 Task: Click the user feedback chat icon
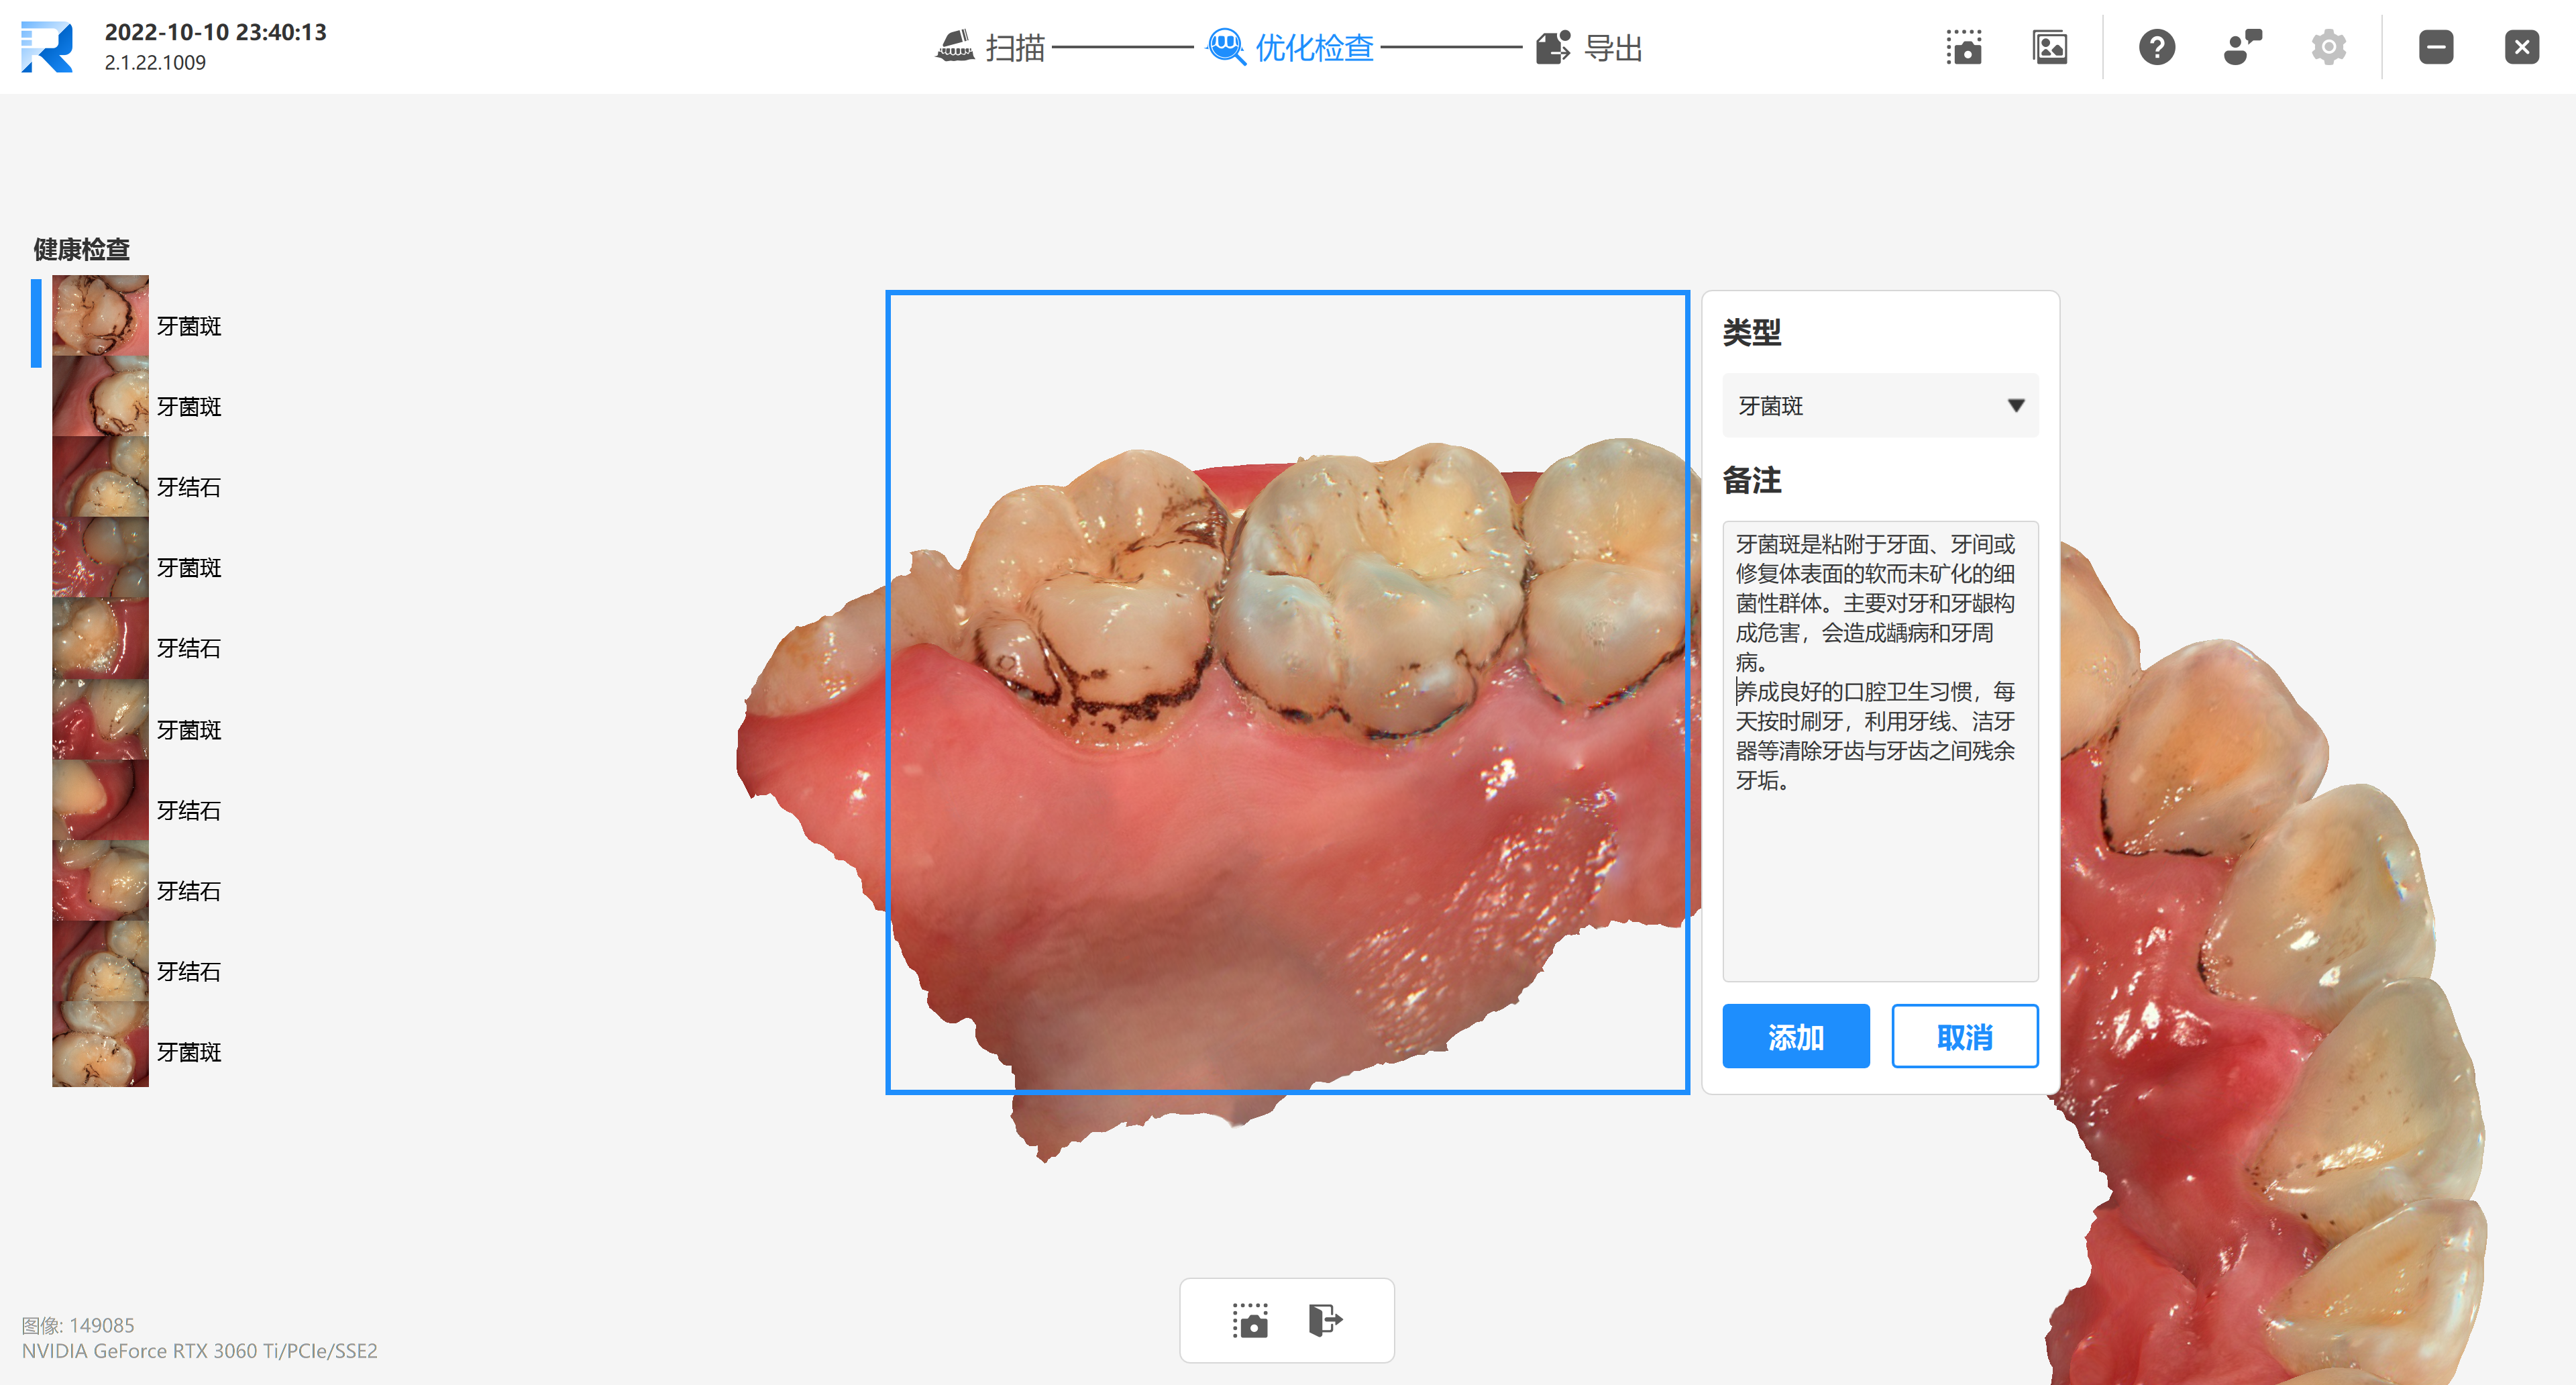[x=2242, y=47]
